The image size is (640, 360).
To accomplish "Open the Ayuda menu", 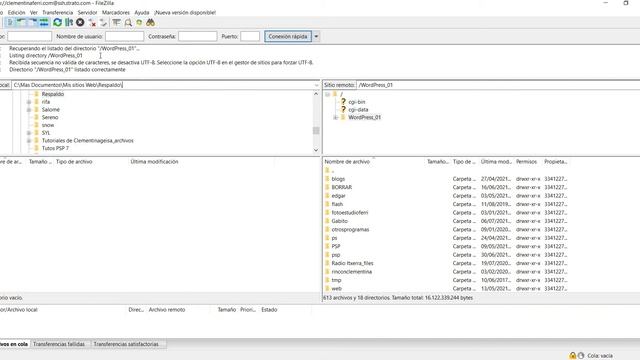I will pos(142,13).
